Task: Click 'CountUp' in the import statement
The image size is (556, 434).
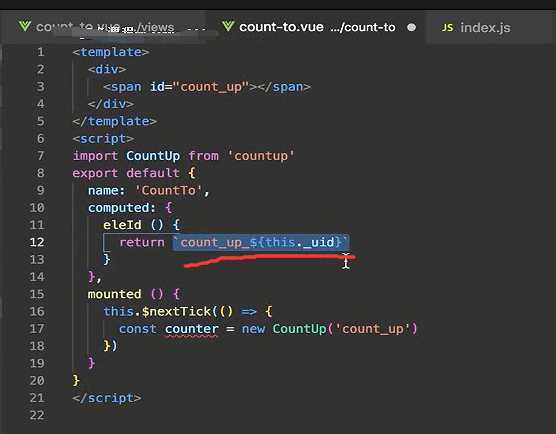Action: (x=153, y=156)
